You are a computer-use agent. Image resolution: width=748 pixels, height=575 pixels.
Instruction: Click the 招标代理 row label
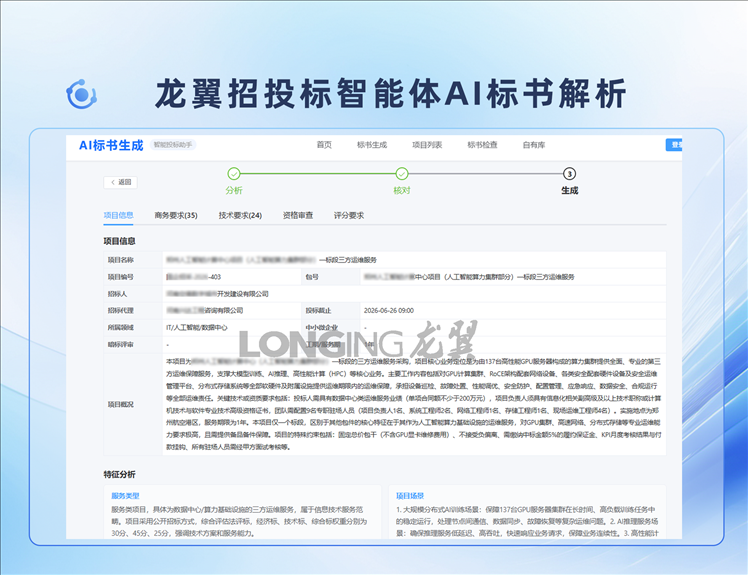pyautogui.click(x=120, y=311)
